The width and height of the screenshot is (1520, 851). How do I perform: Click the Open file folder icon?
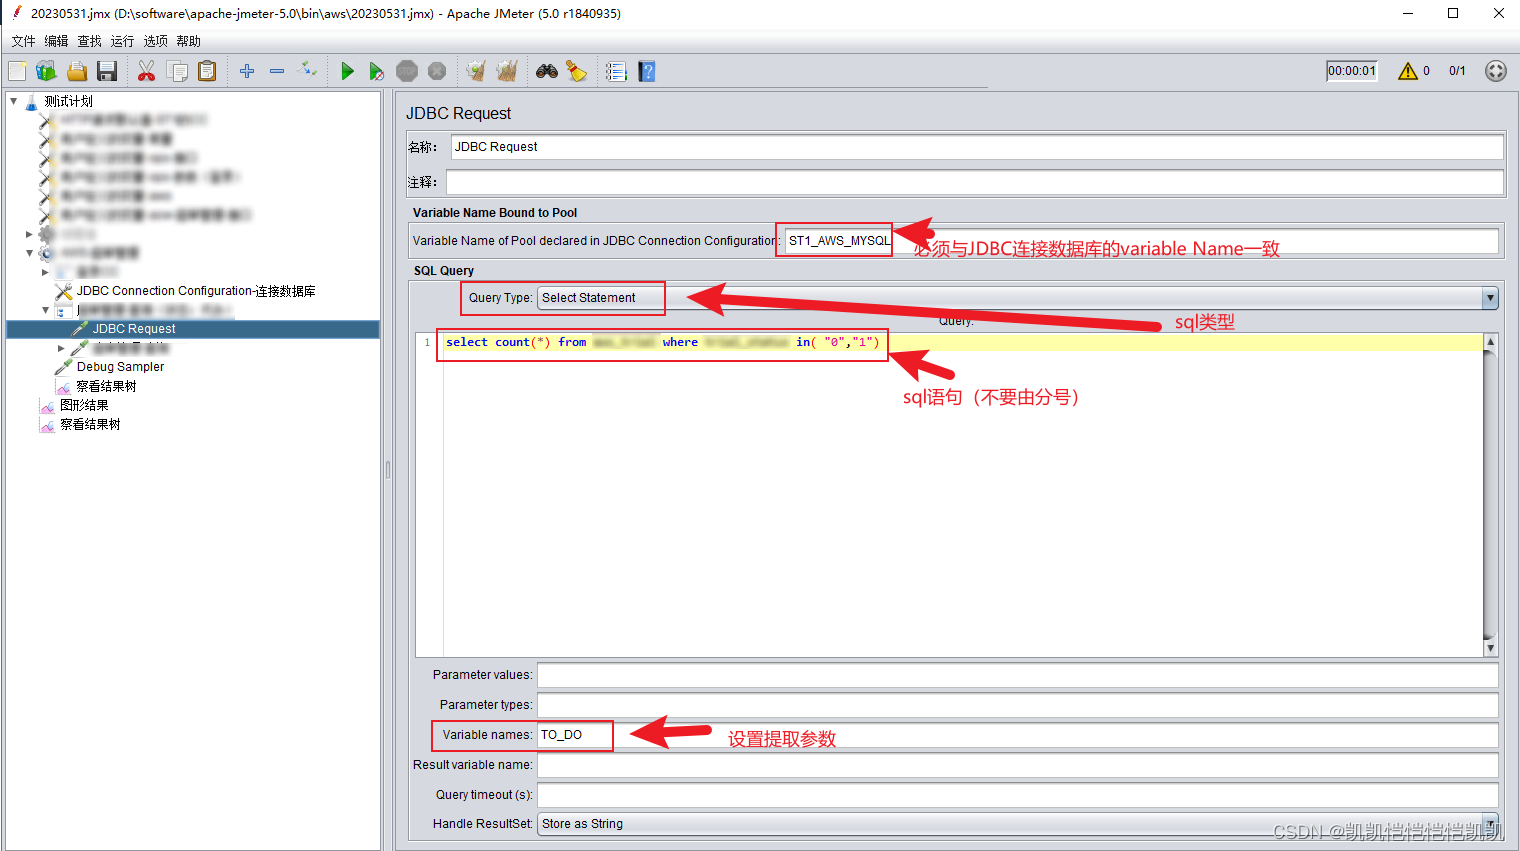[77, 71]
